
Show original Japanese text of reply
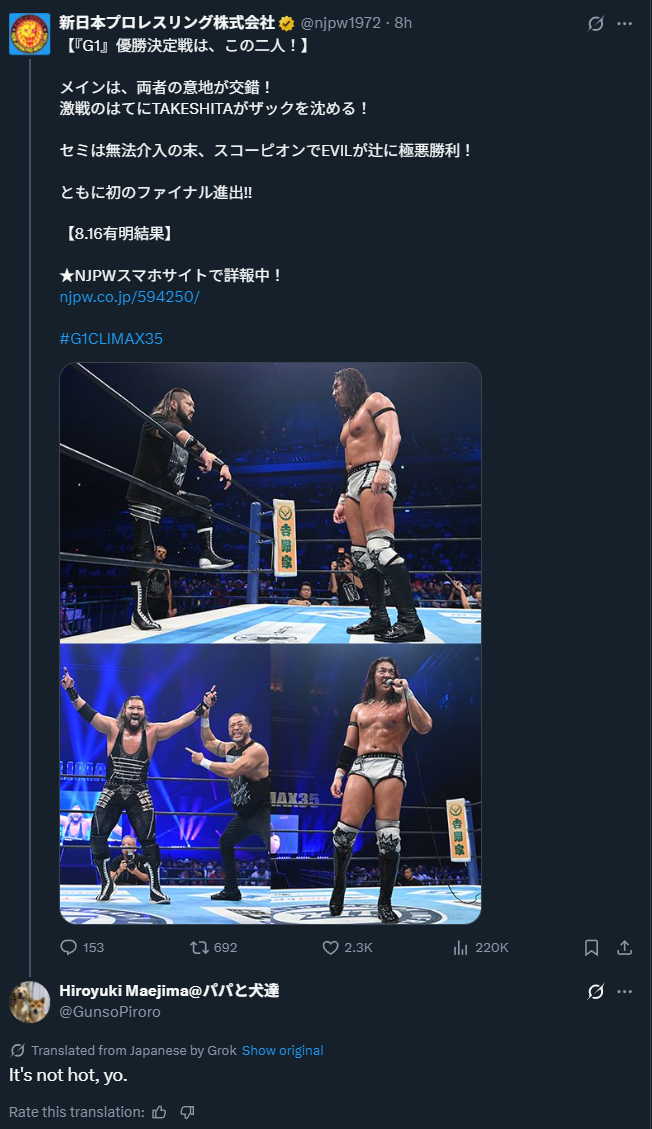click(282, 1051)
